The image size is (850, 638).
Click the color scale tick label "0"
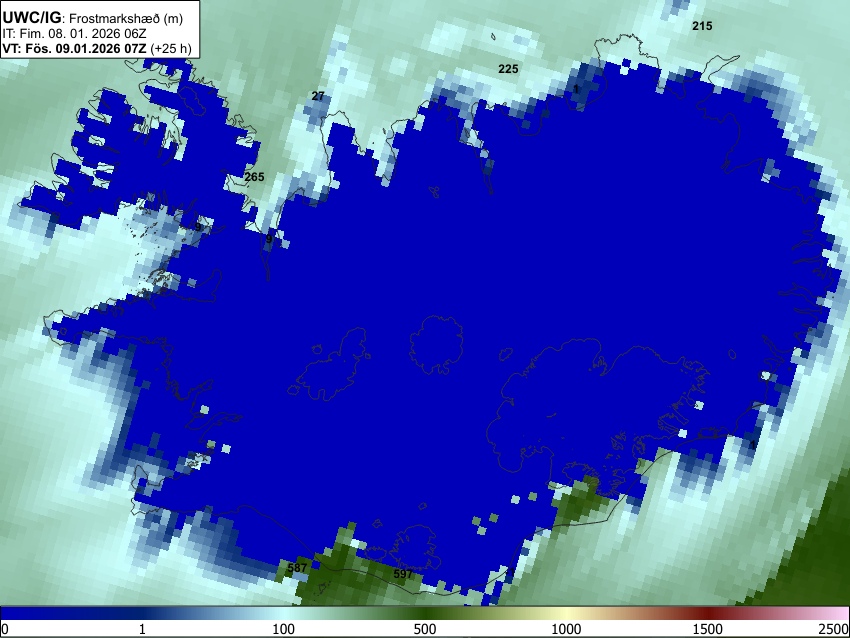(x=5, y=629)
